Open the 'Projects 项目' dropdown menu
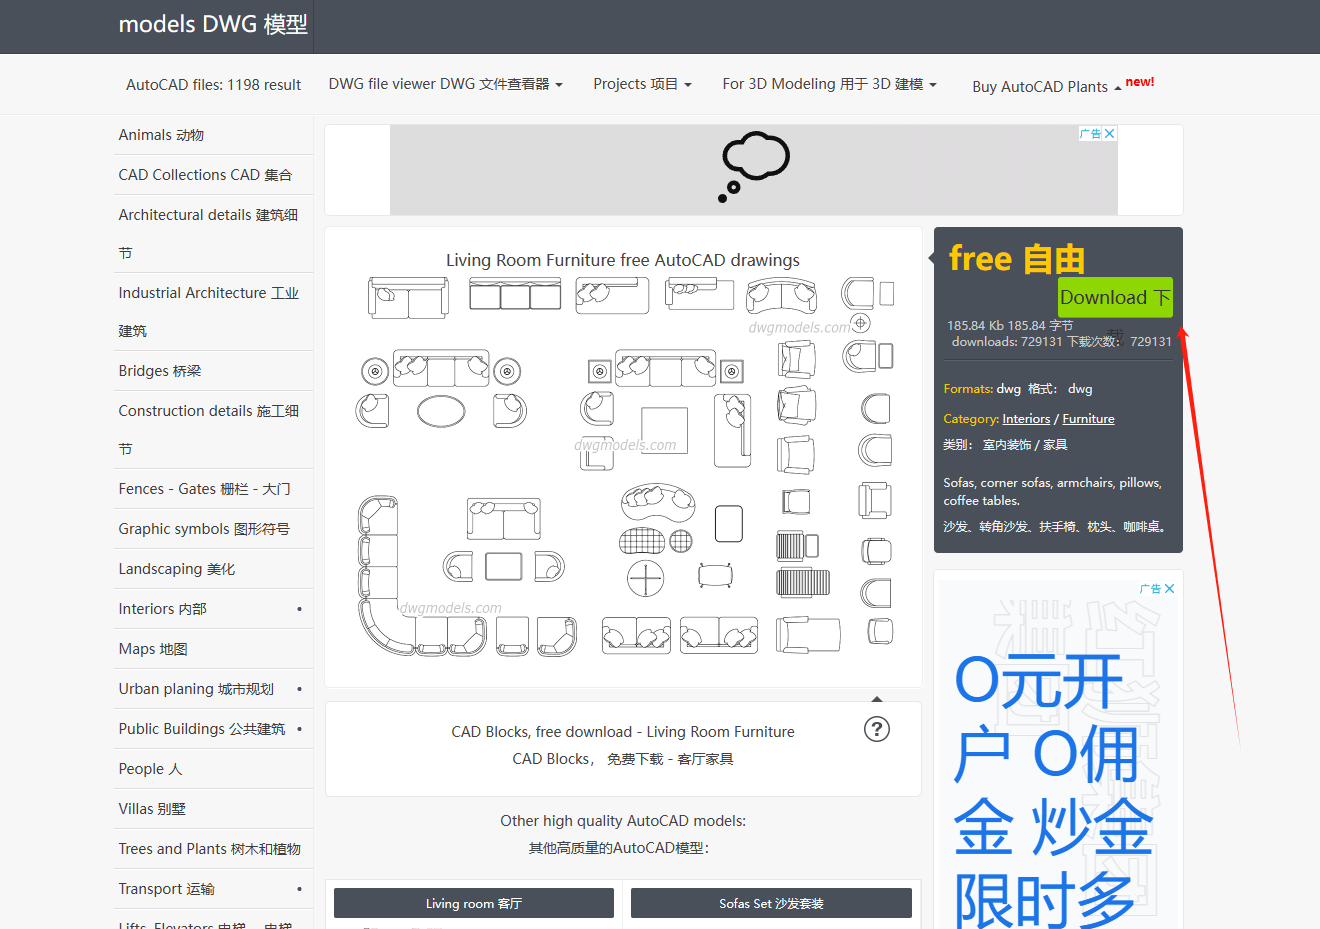1320x929 pixels. [642, 84]
